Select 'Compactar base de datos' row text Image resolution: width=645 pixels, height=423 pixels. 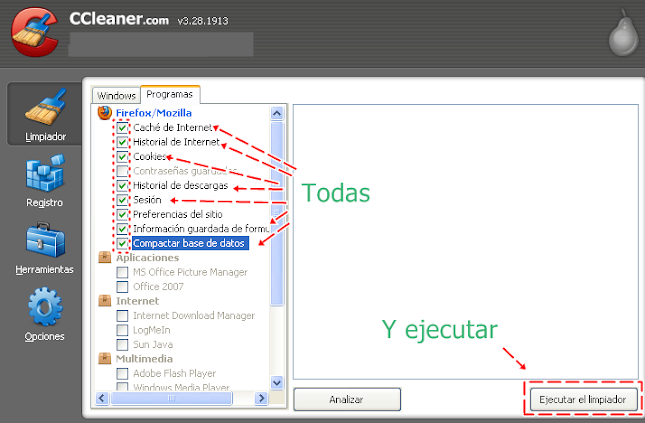click(189, 243)
